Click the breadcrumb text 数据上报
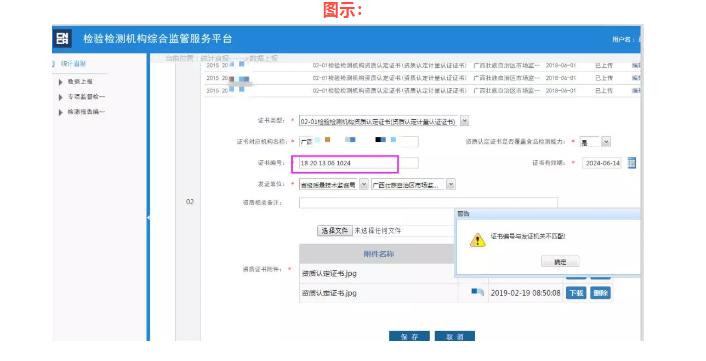706x361 pixels. [263, 58]
